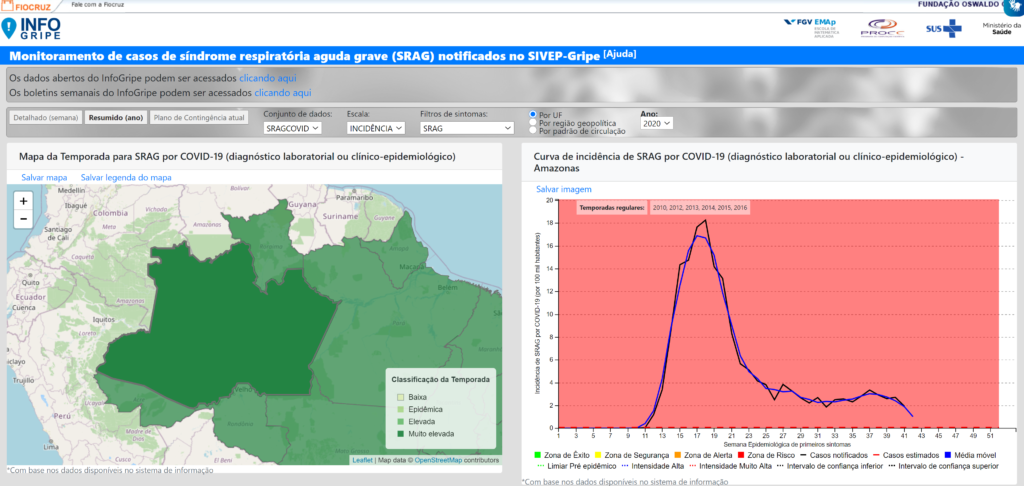Image resolution: width=1024 pixels, height=486 pixels.
Task: Select the Por UF radio option
Action: [533, 114]
